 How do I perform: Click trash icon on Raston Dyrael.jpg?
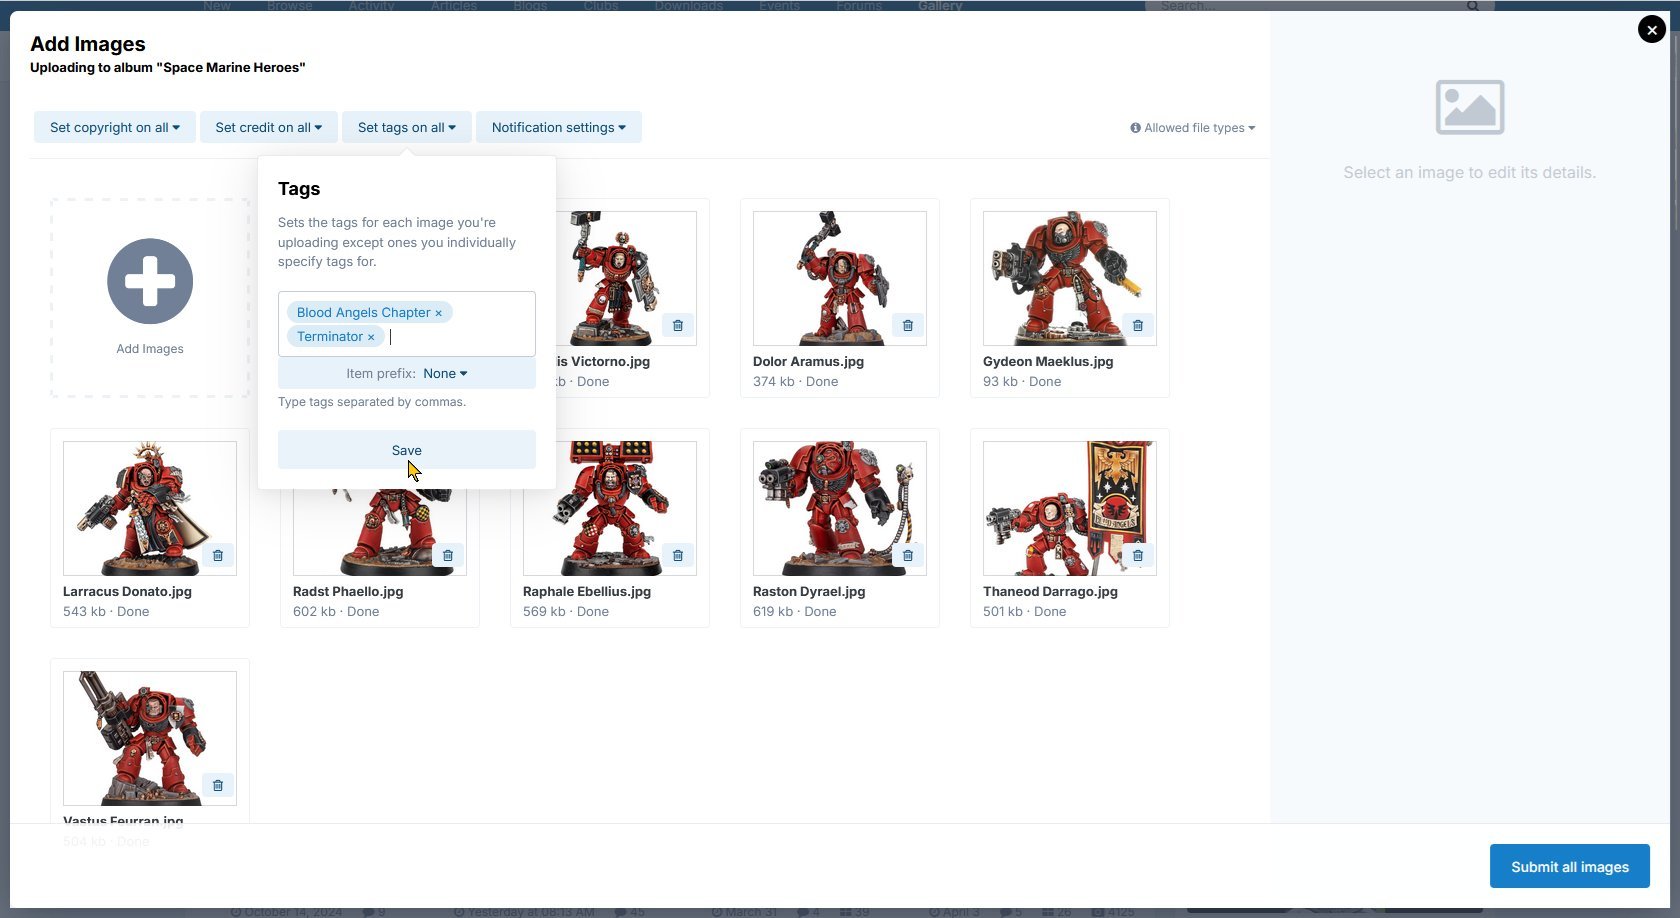pyautogui.click(x=908, y=556)
